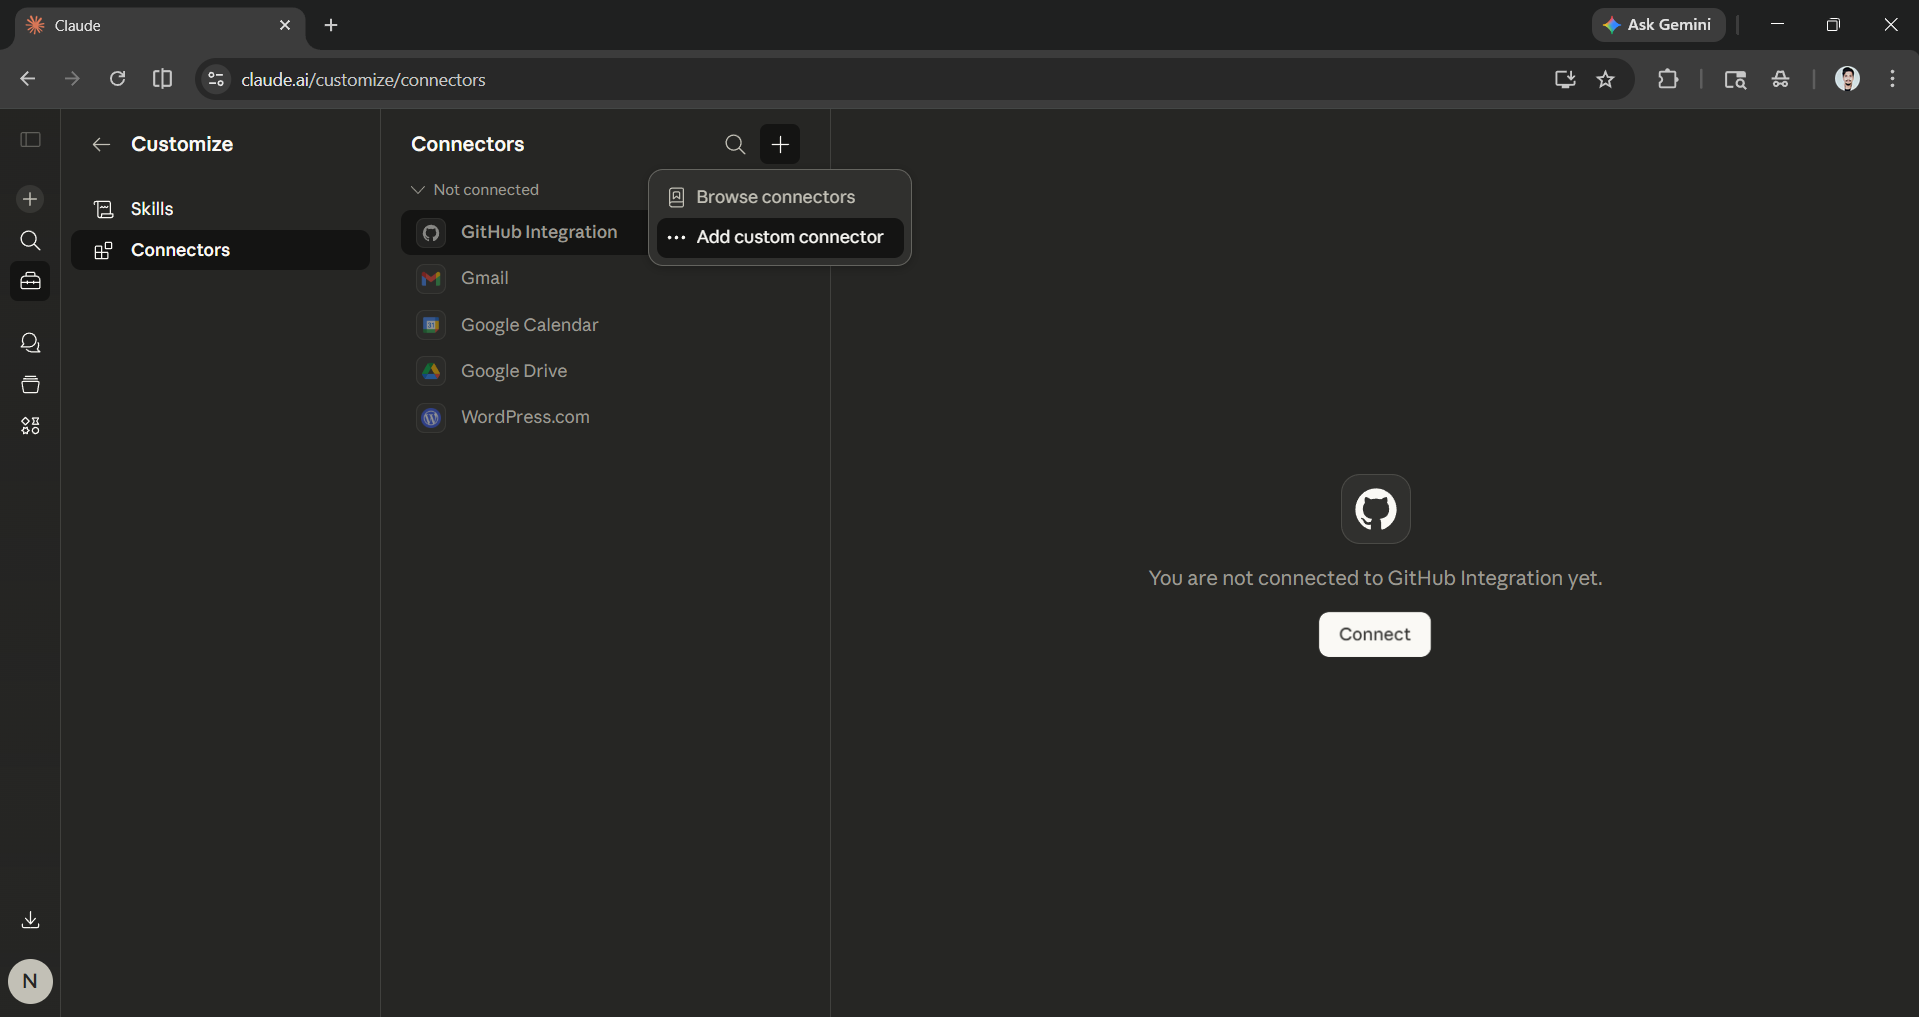Open the Customize toolbox icon in rail
The image size is (1919, 1017).
pyautogui.click(x=30, y=281)
